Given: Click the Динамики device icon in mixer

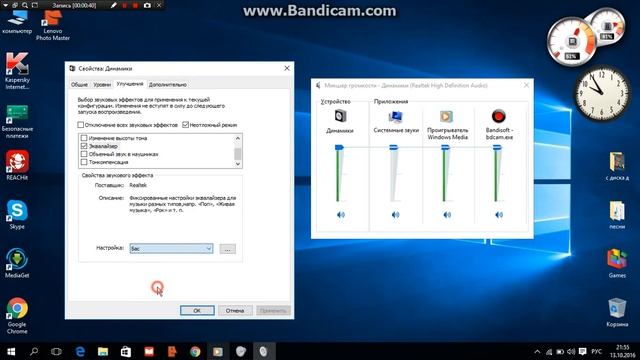Looking at the screenshot, I should click(340, 116).
